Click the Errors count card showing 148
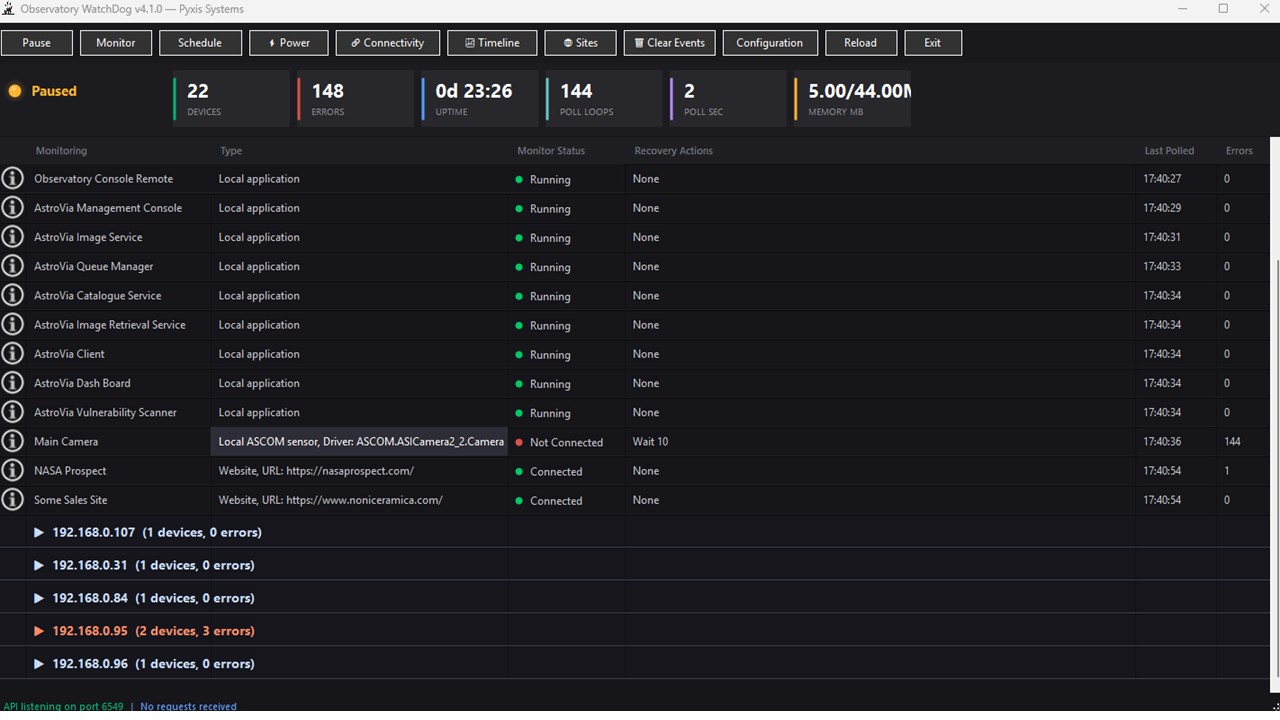 (355, 98)
